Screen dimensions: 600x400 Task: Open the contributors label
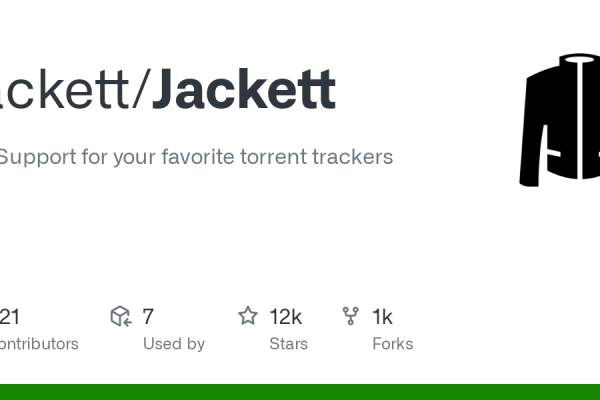coord(38,343)
